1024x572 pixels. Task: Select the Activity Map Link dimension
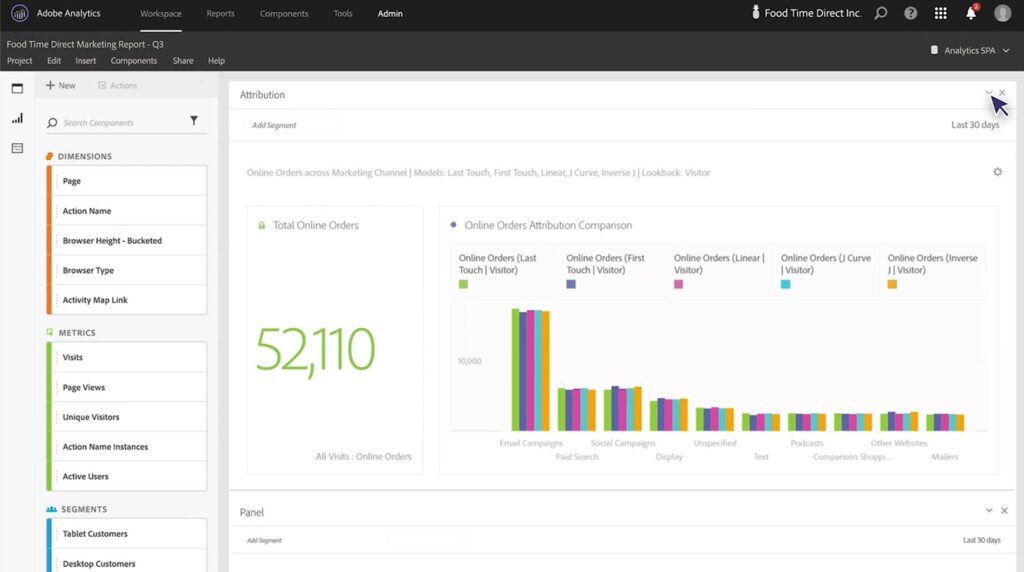click(x=127, y=300)
